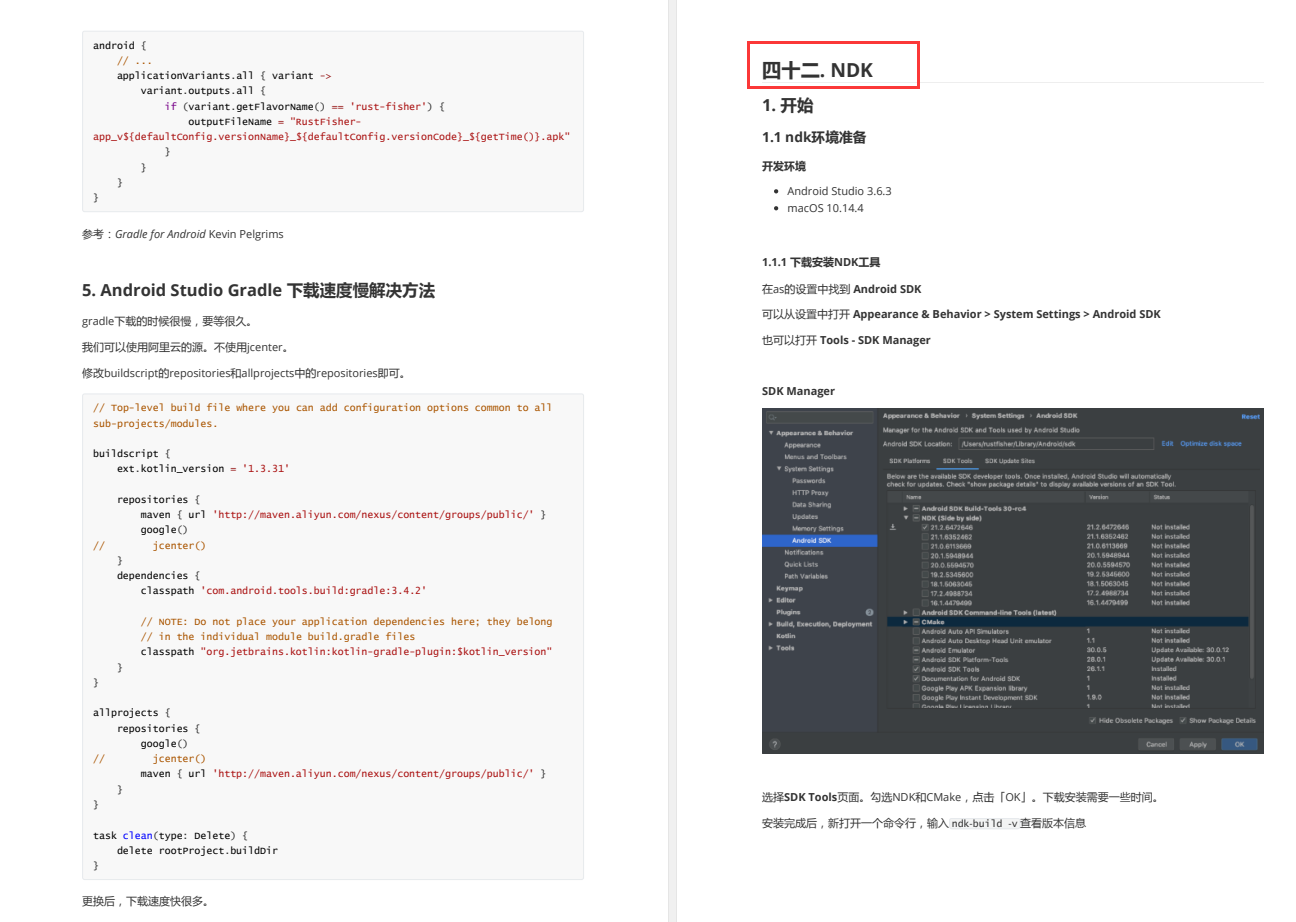Select Keymap in settings tree
This screenshot has height=922, width=1296.
(x=789, y=588)
